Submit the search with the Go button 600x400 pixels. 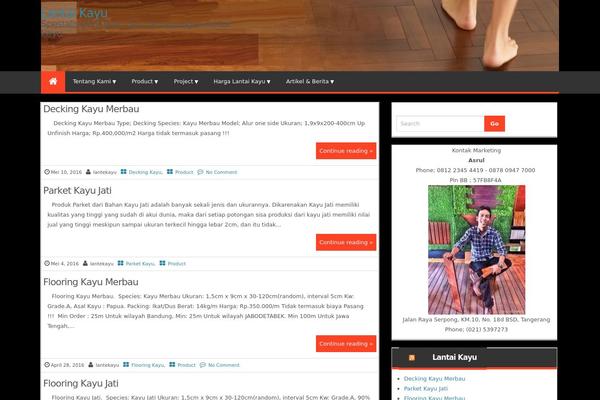(494, 124)
